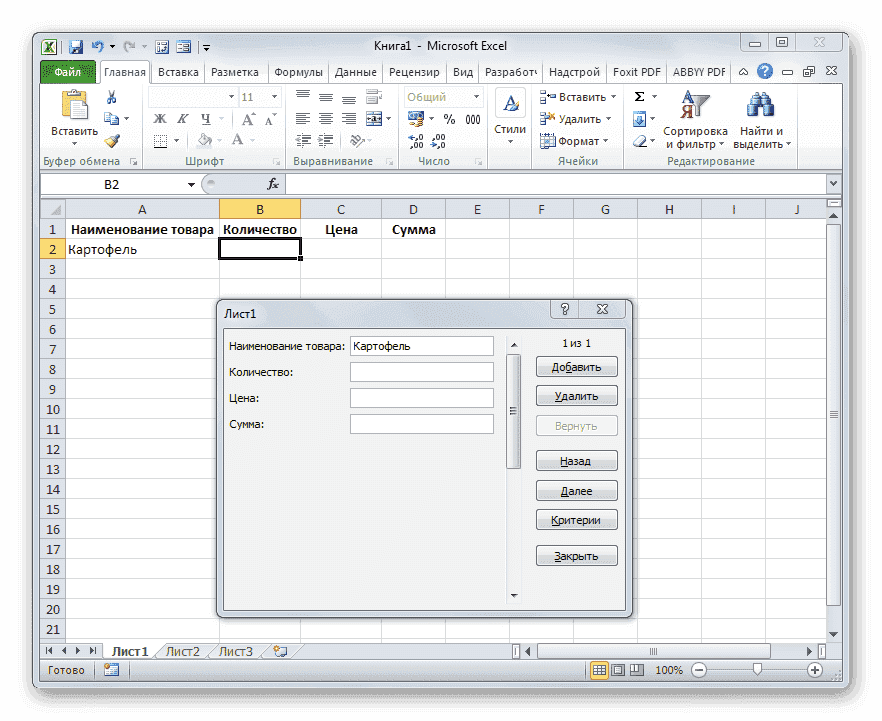The height and width of the screenshot is (721, 882).
Task: Click the AutoSum (Σ) icon
Action: [x=637, y=96]
